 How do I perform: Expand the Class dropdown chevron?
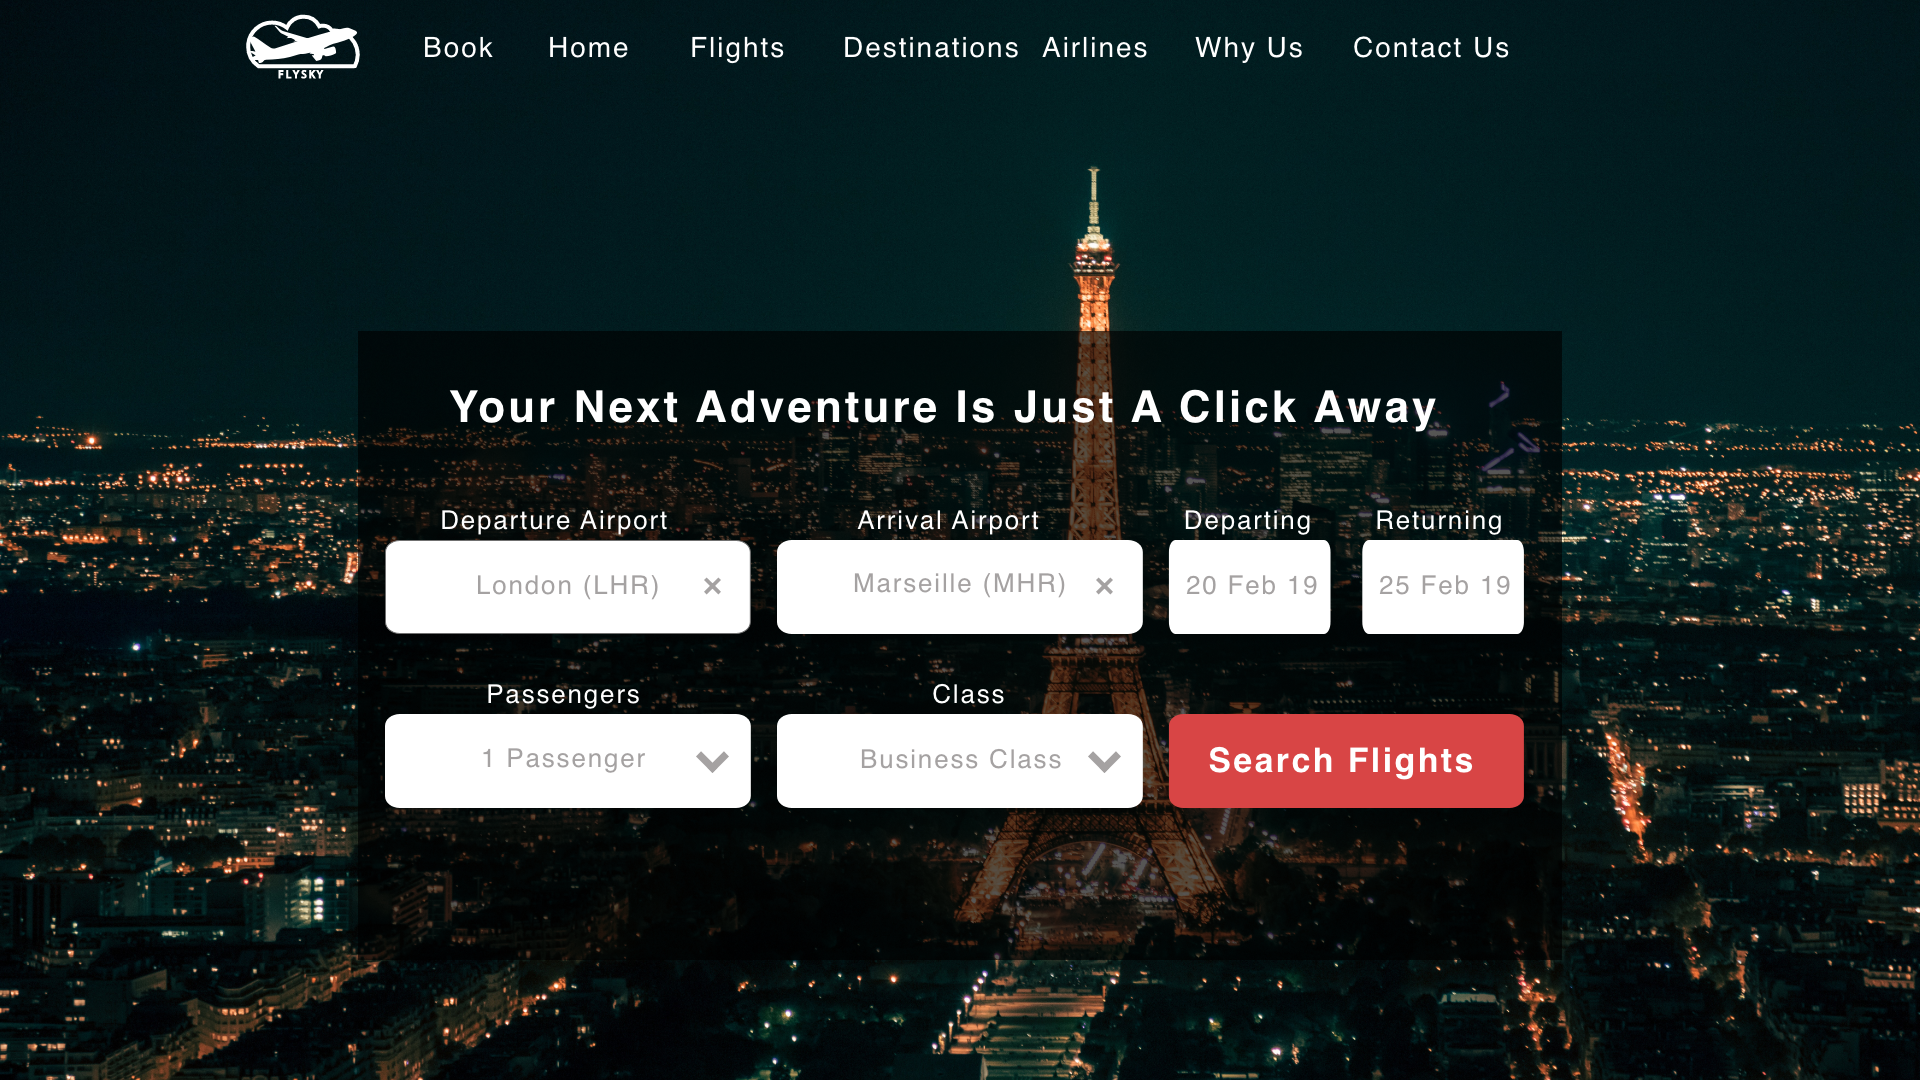point(1104,761)
